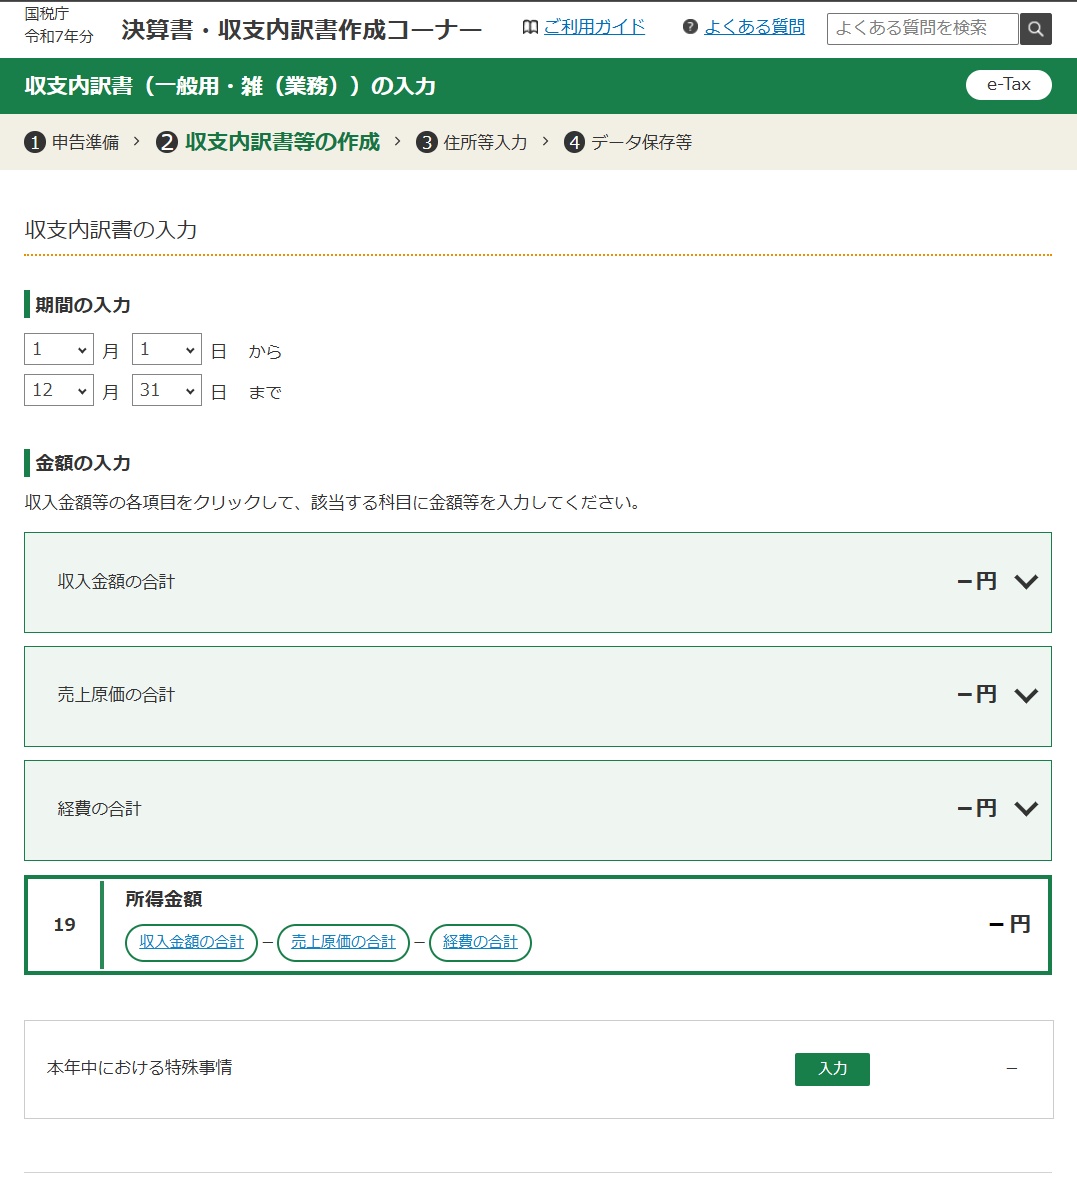
Task: Follow the 経費の合計 link in 所得金額
Action: click(480, 942)
